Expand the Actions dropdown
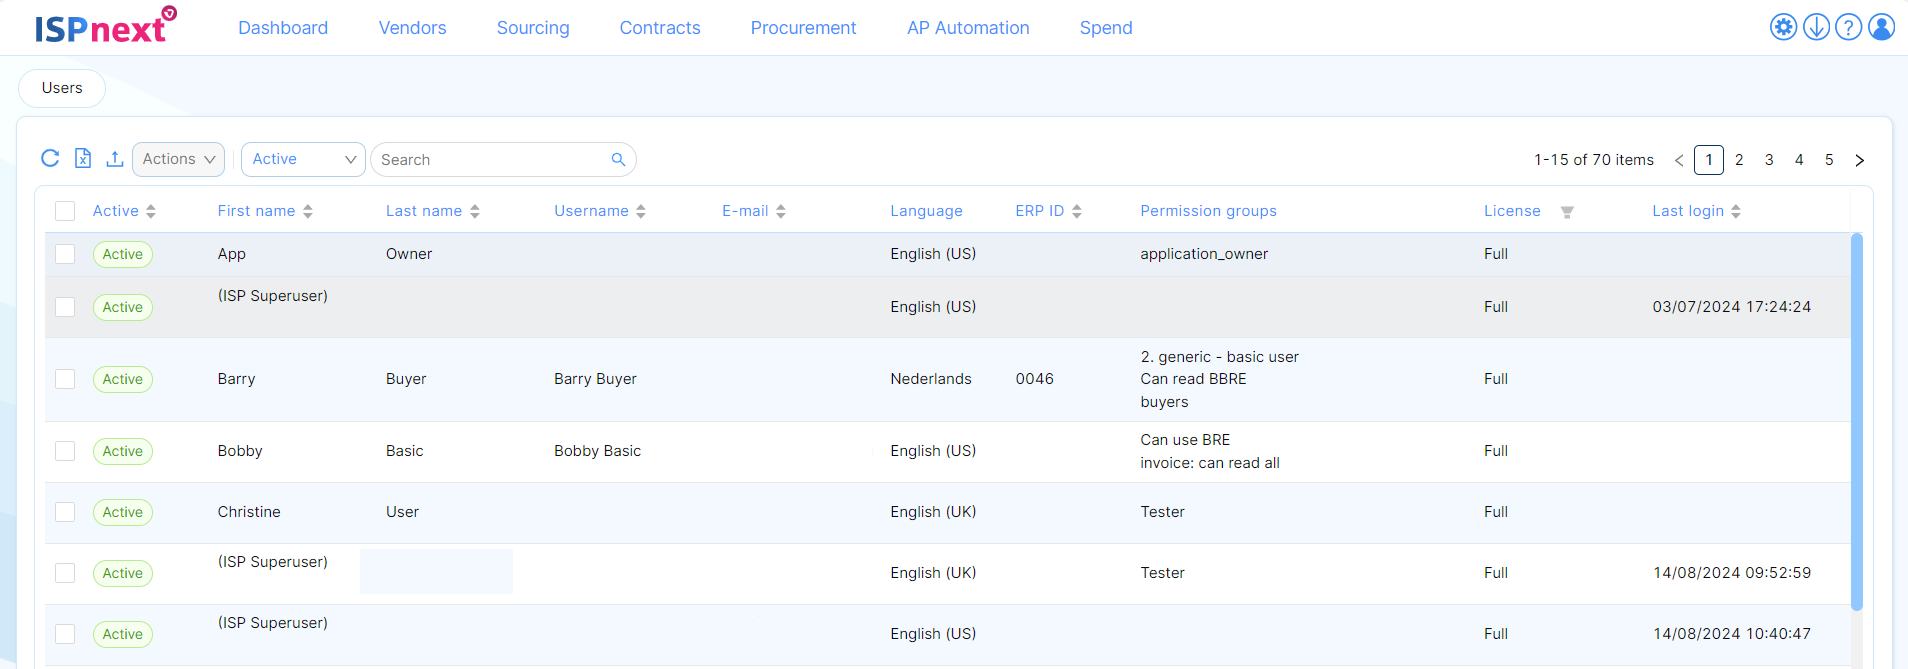Viewport: 1908px width, 669px height. 178,159
